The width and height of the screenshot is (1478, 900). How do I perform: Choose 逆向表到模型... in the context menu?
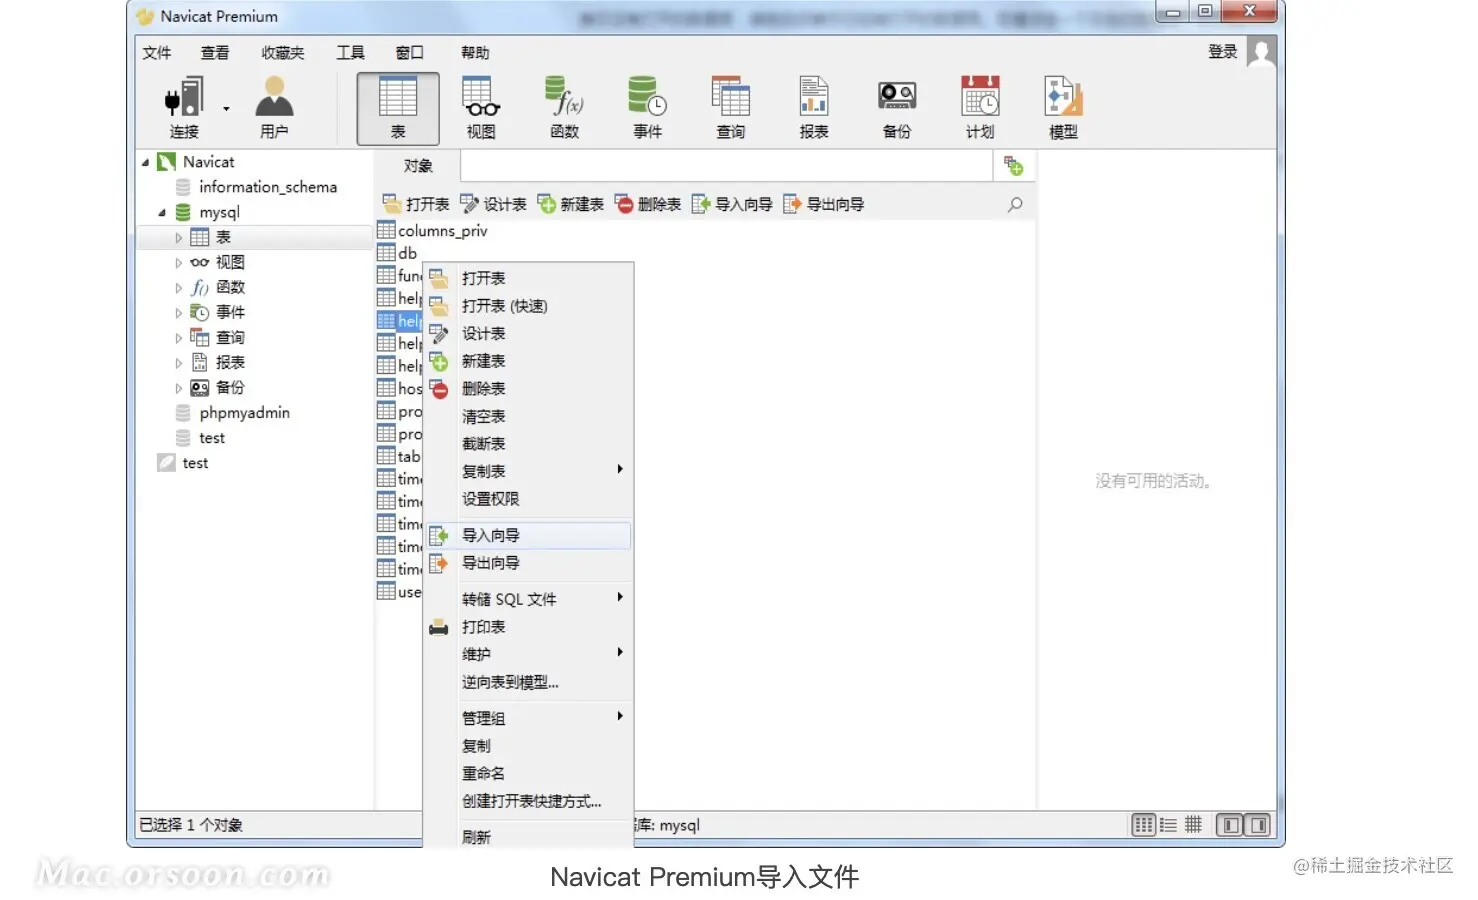coord(528,682)
